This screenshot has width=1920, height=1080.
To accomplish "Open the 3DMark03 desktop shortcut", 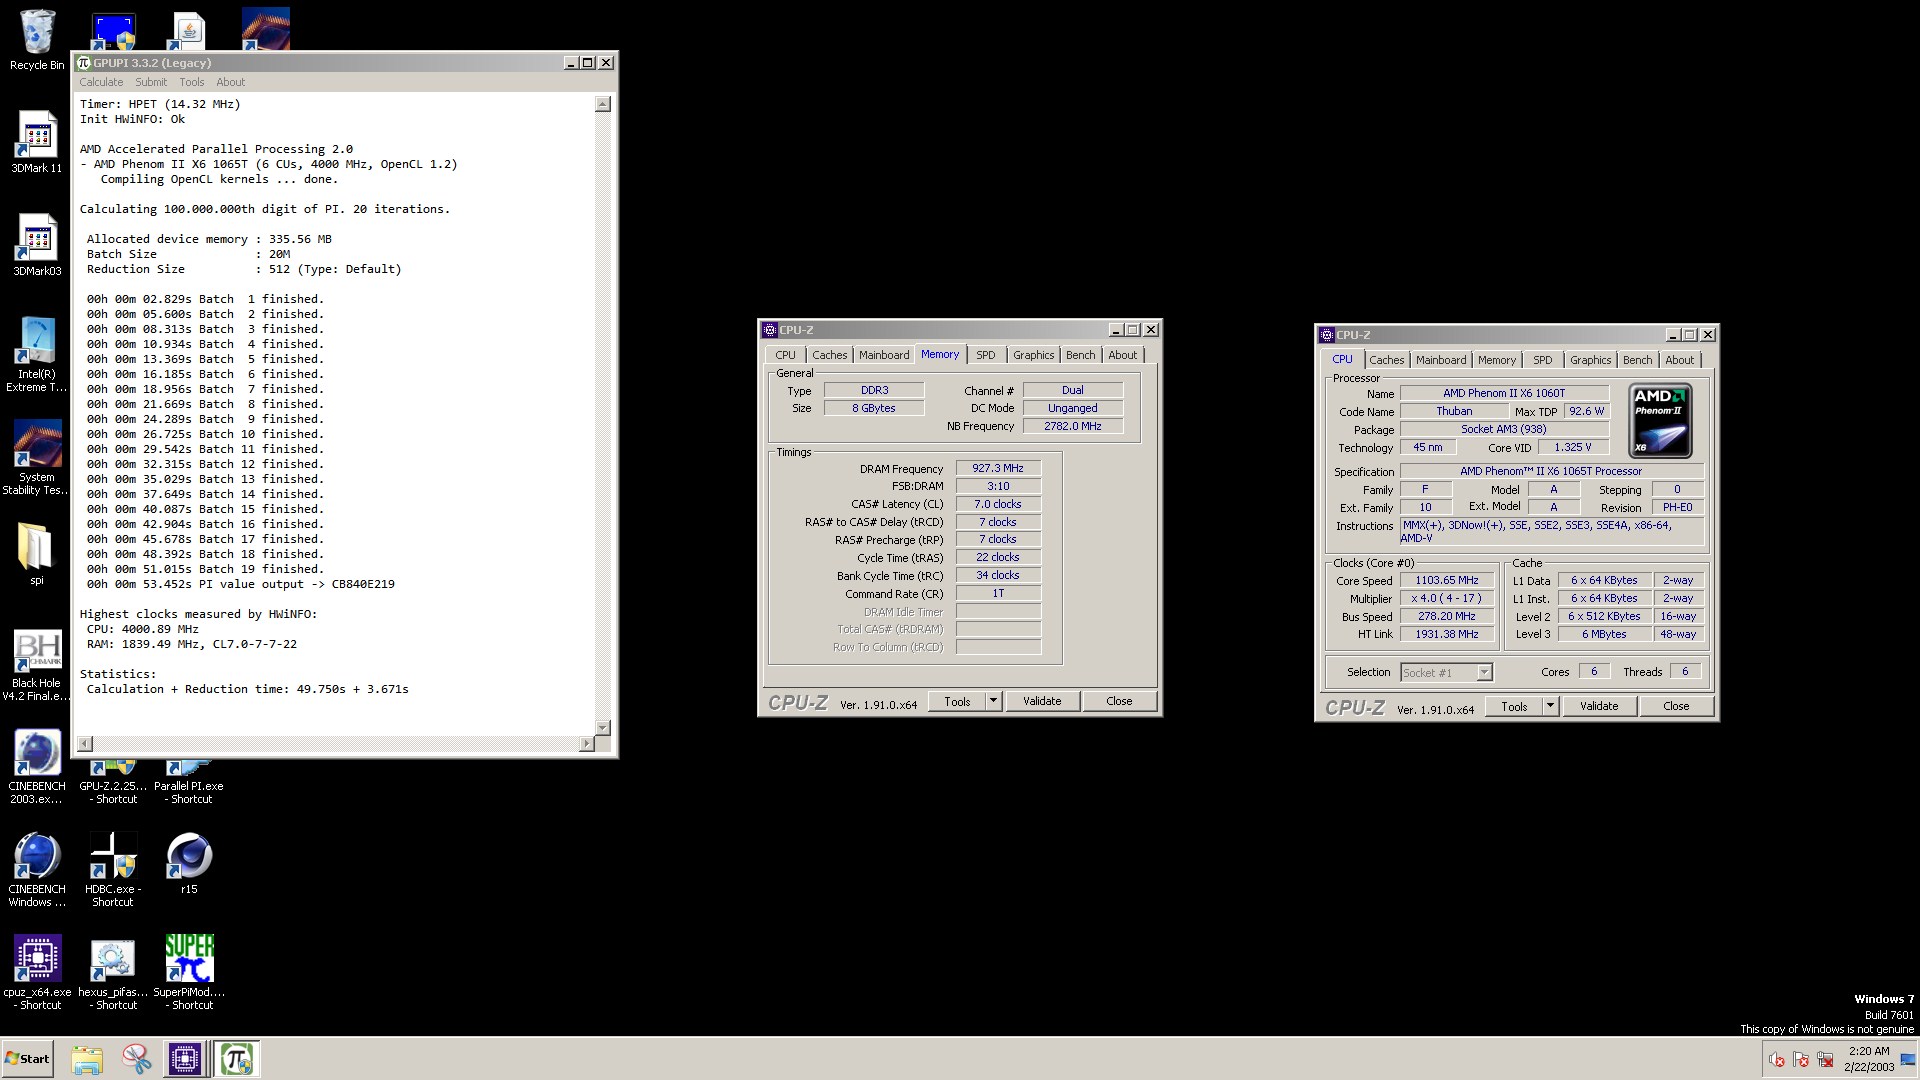I will (x=37, y=245).
